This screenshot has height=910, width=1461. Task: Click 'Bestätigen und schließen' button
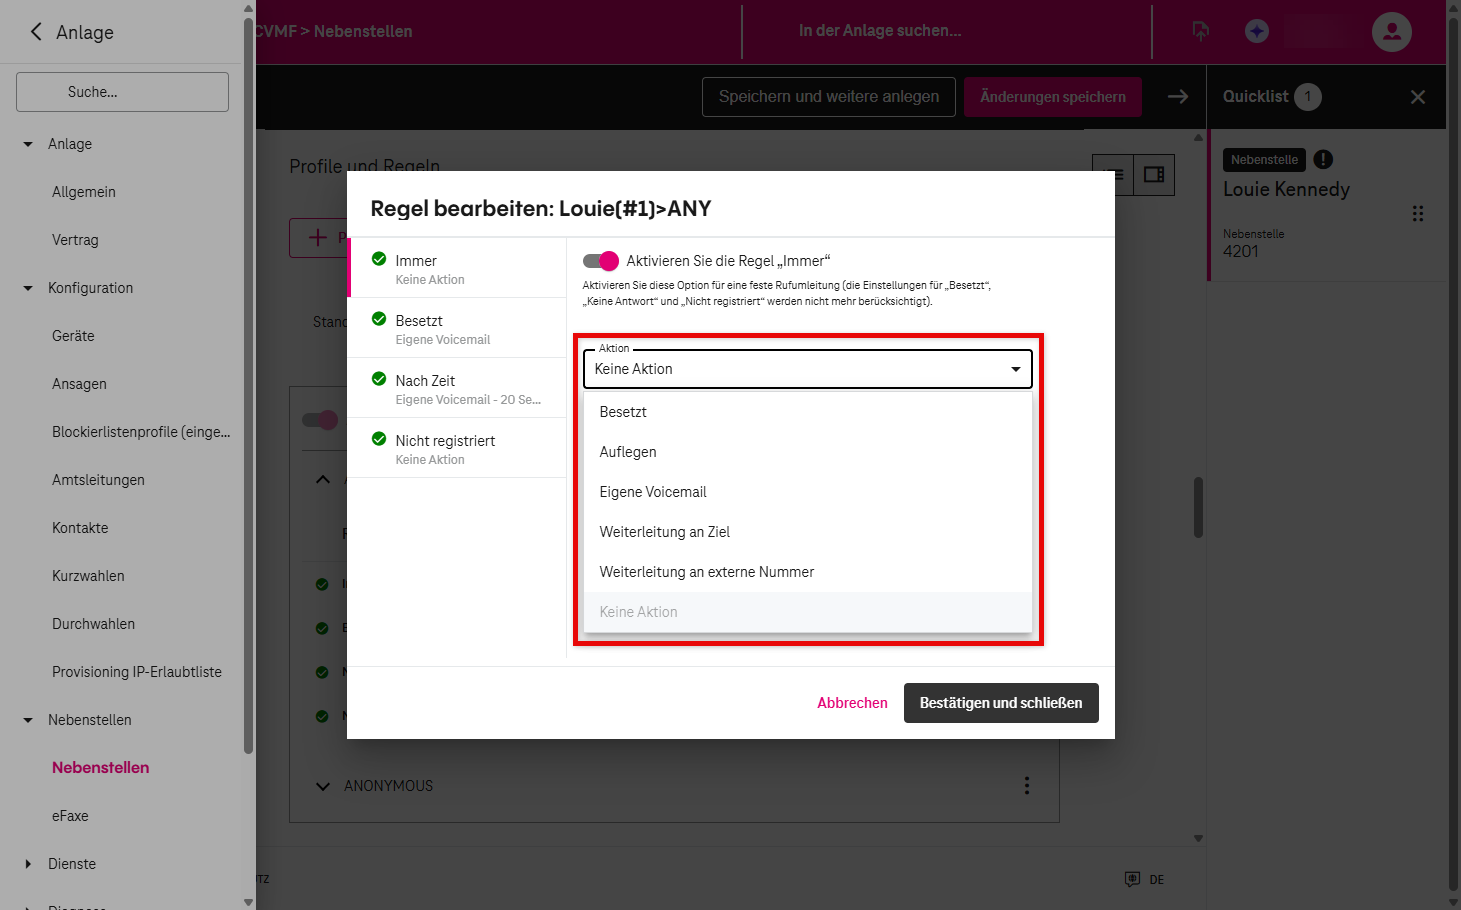[1000, 703]
